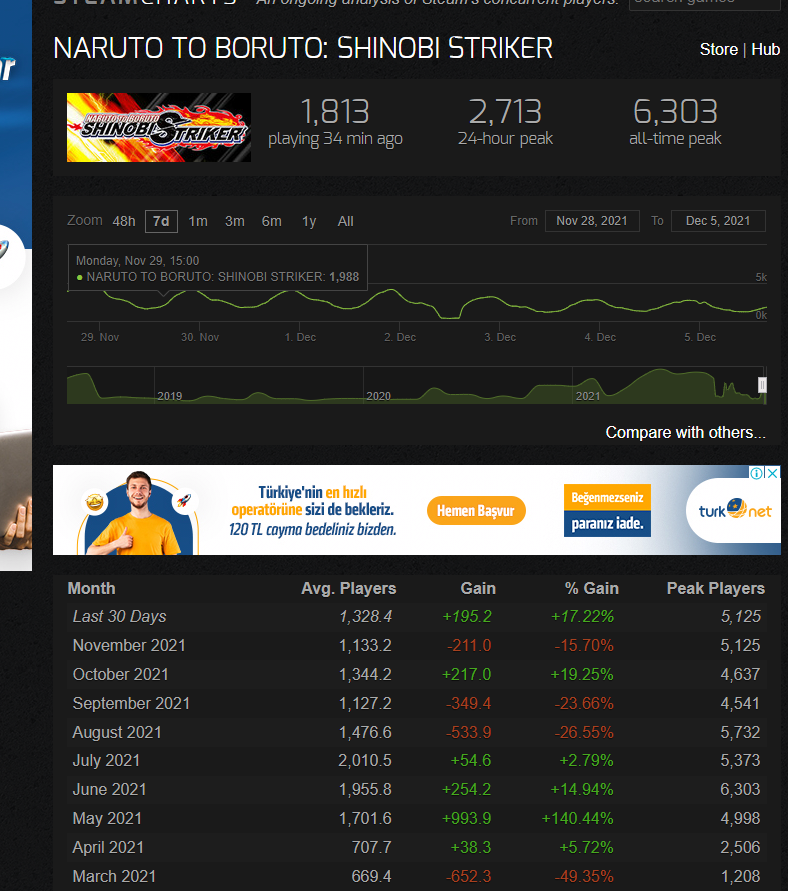Click the April 2021 row label
Image resolution: width=788 pixels, height=891 pixels.
(x=108, y=847)
